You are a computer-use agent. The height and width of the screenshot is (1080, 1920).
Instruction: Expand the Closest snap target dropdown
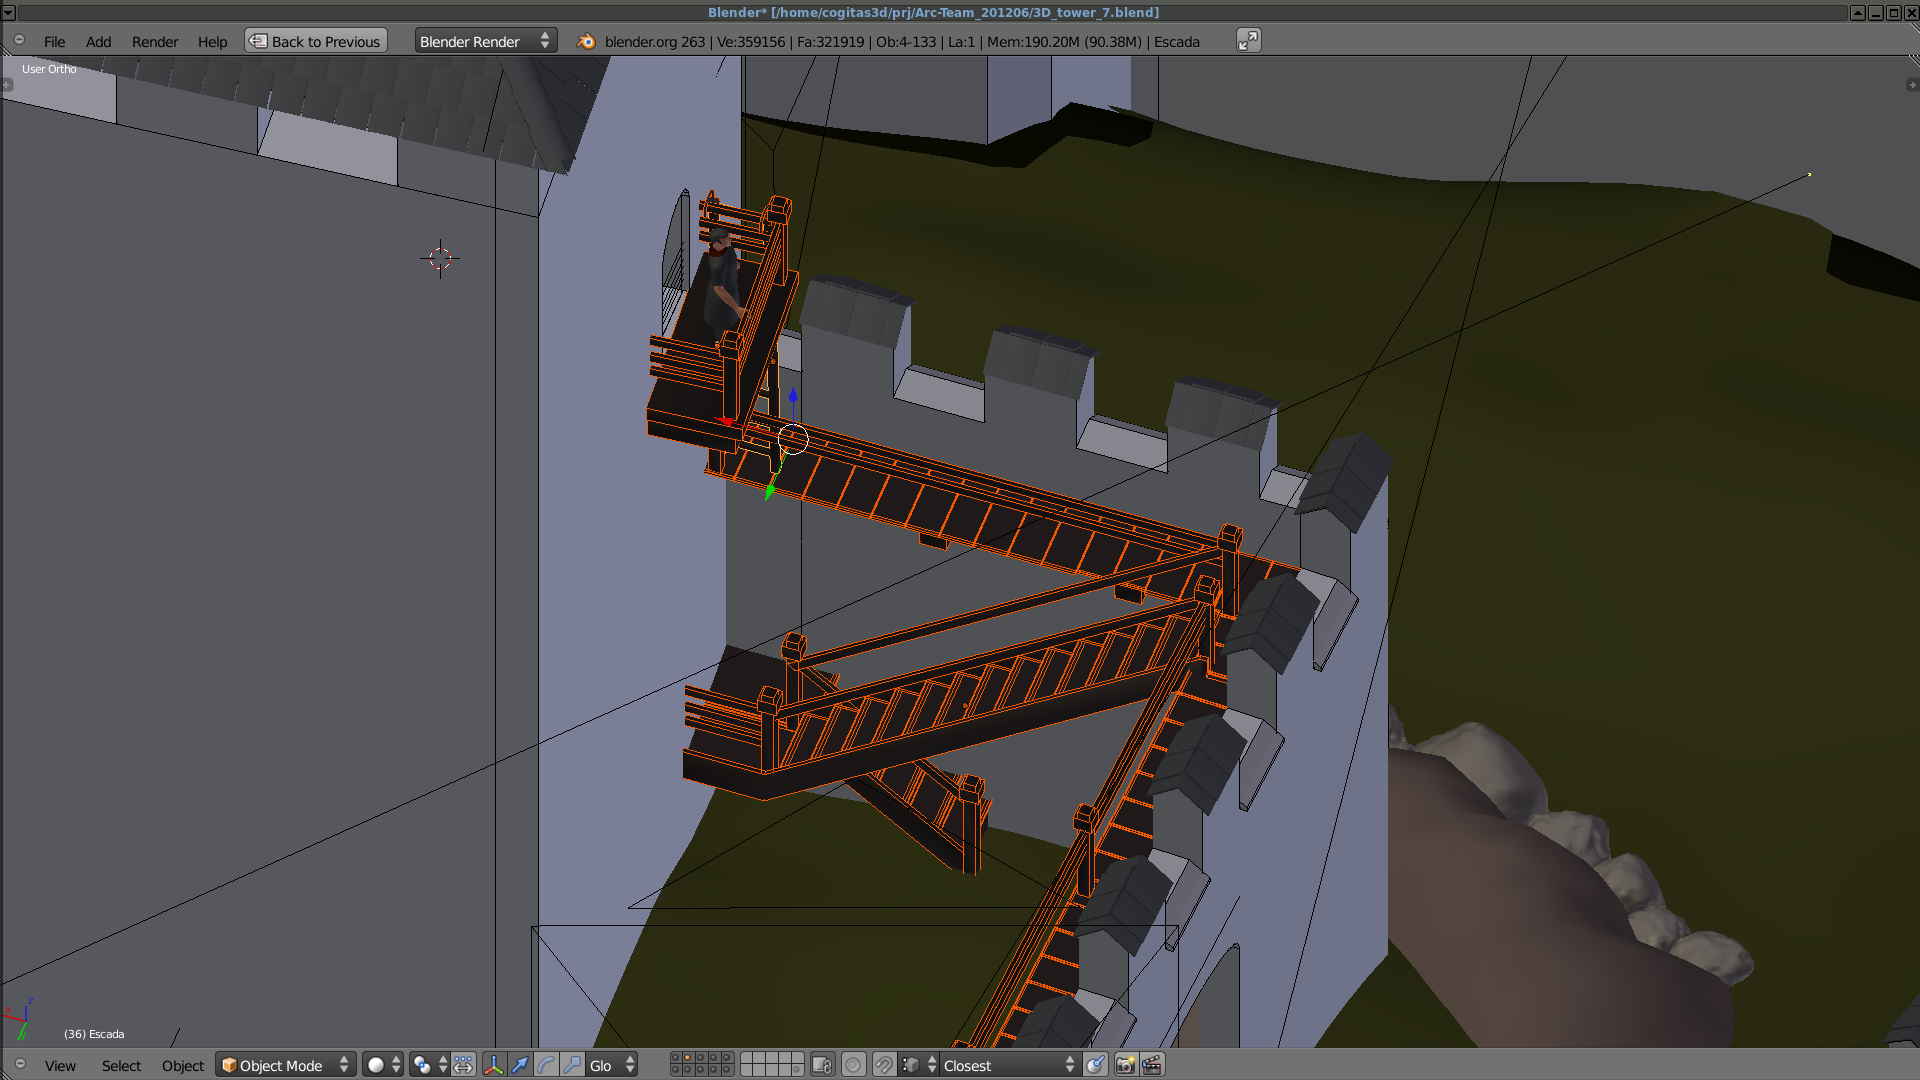click(x=1008, y=1065)
